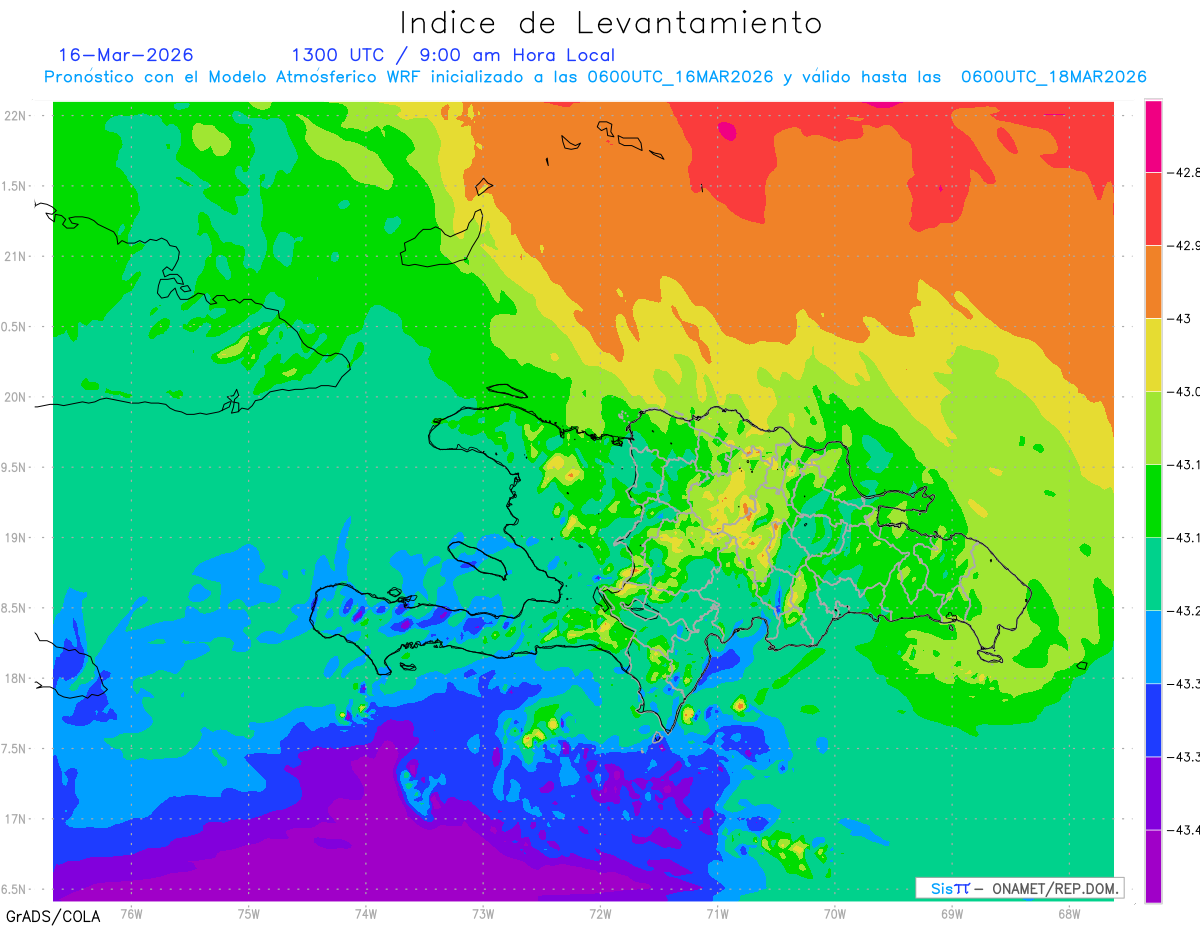The width and height of the screenshot is (1200, 927).
Task: Click the '73W' longitude label
Action: coord(483,914)
